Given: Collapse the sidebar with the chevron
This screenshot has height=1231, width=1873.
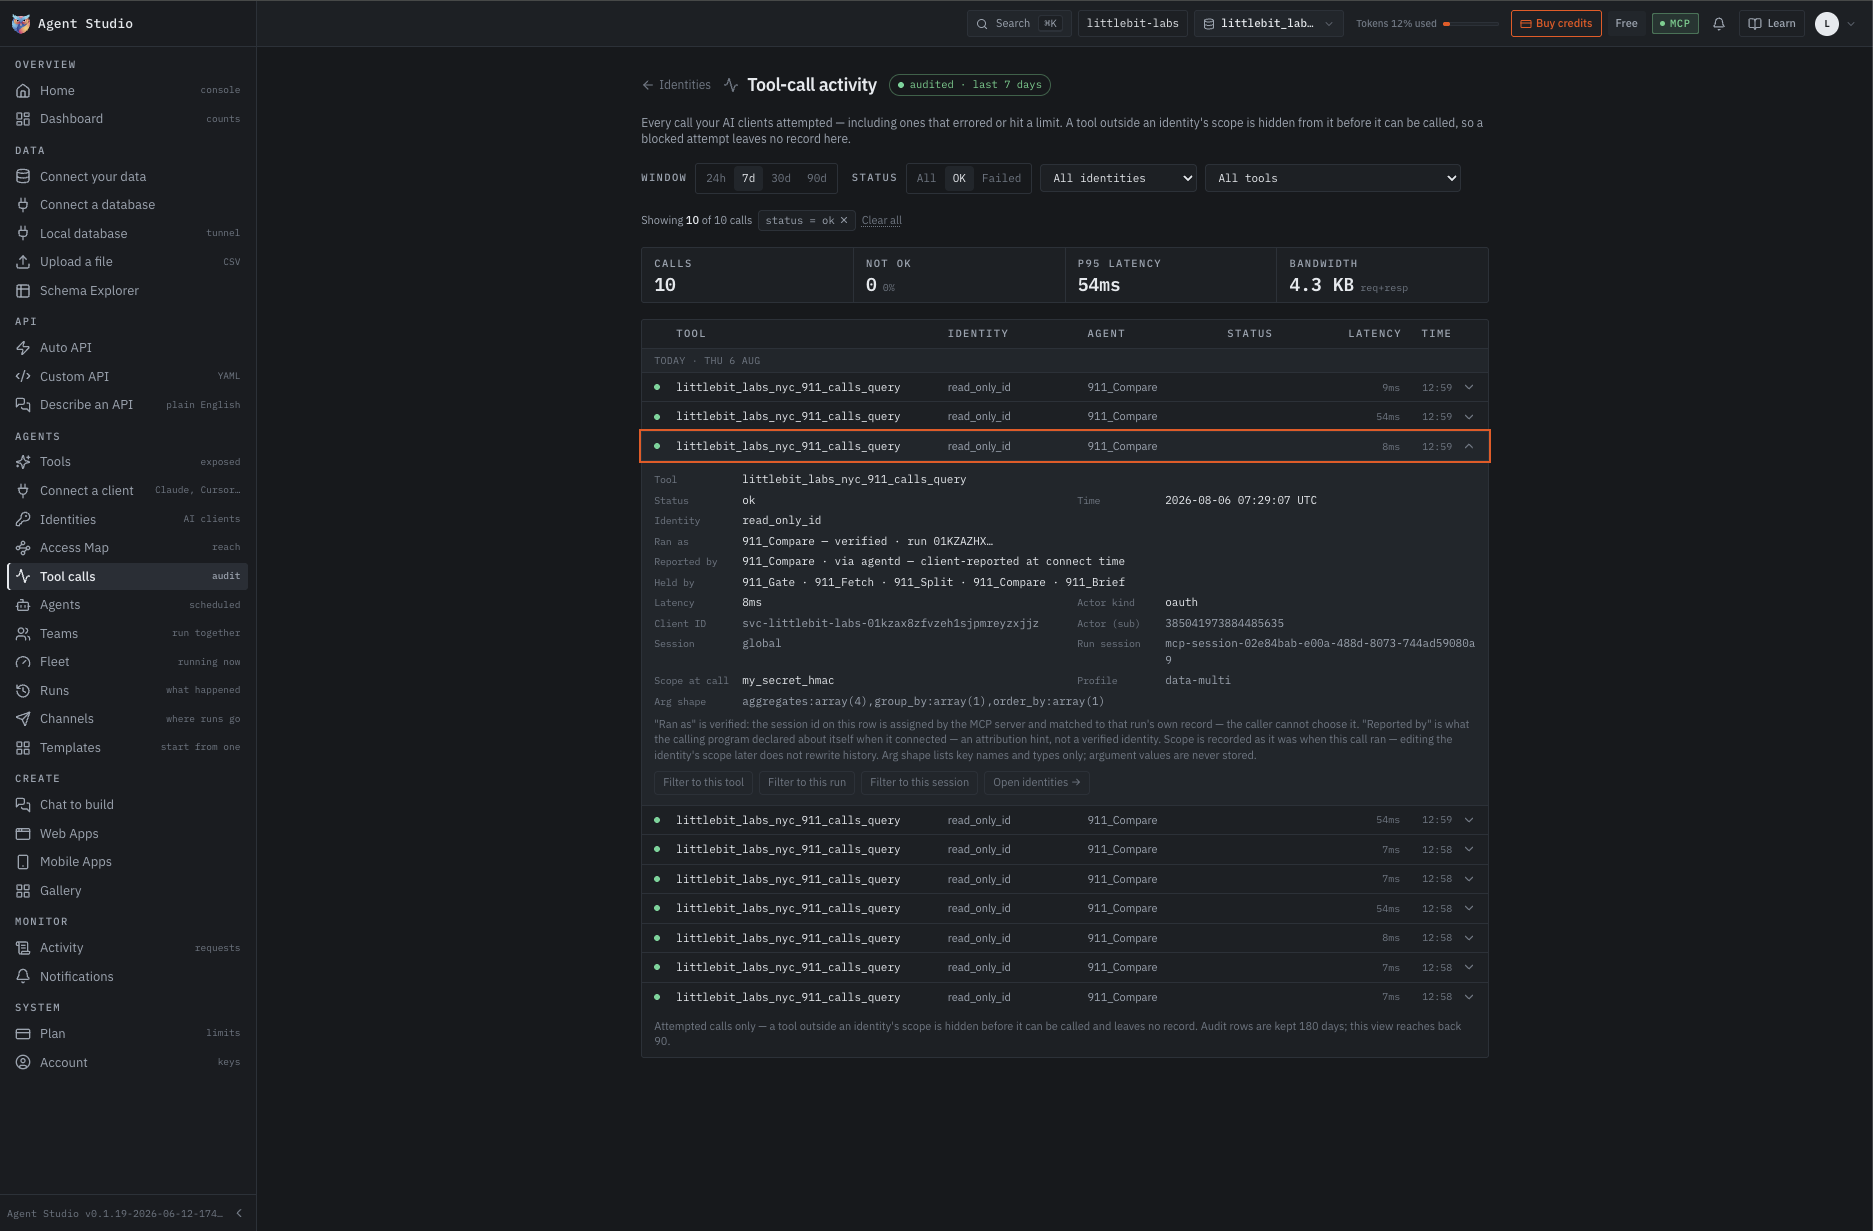Looking at the screenshot, I should pos(239,1213).
